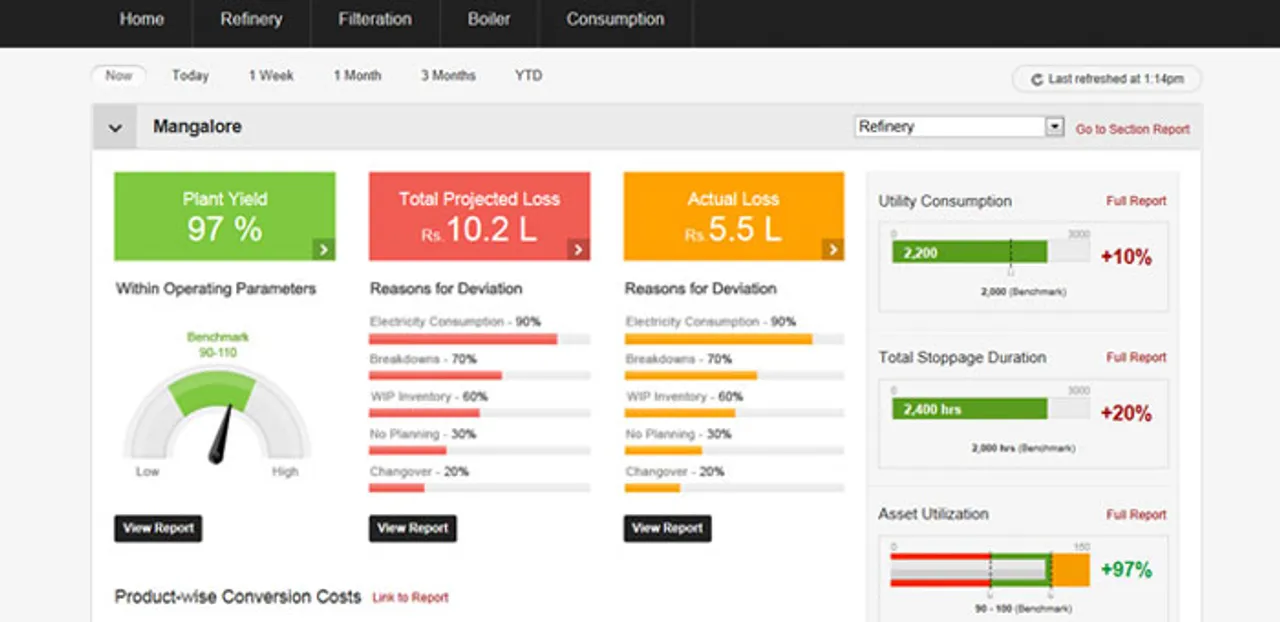
Task: Click the arrow on Actual Loss card
Action: pos(833,250)
